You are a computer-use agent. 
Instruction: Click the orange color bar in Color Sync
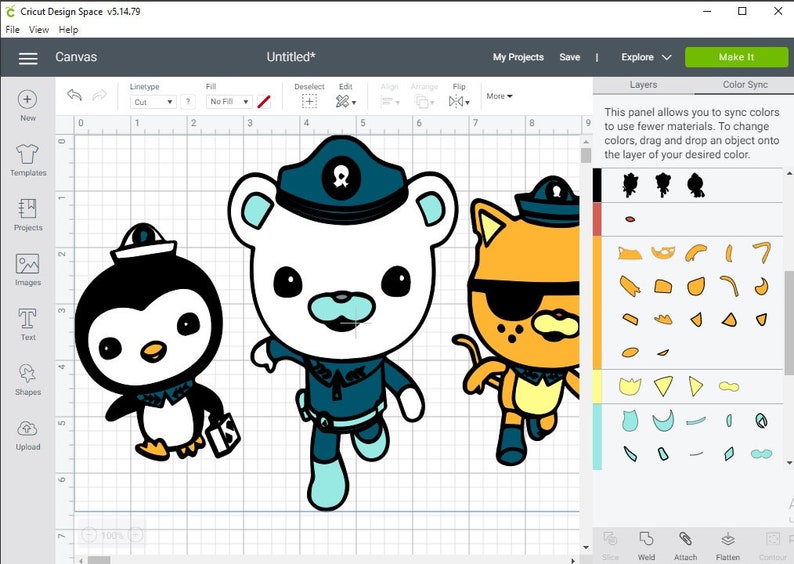[598, 303]
